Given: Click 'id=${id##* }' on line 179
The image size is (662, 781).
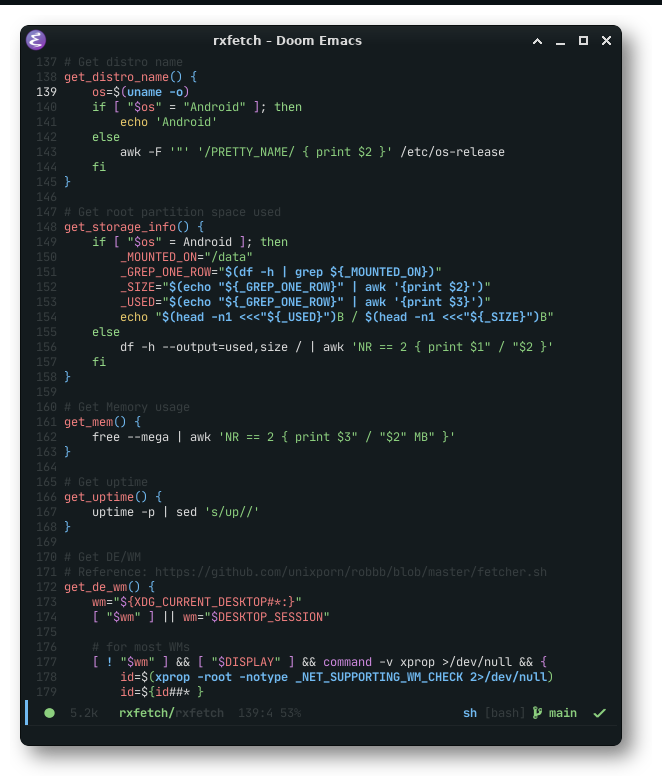Looking at the screenshot, I should click(162, 692).
